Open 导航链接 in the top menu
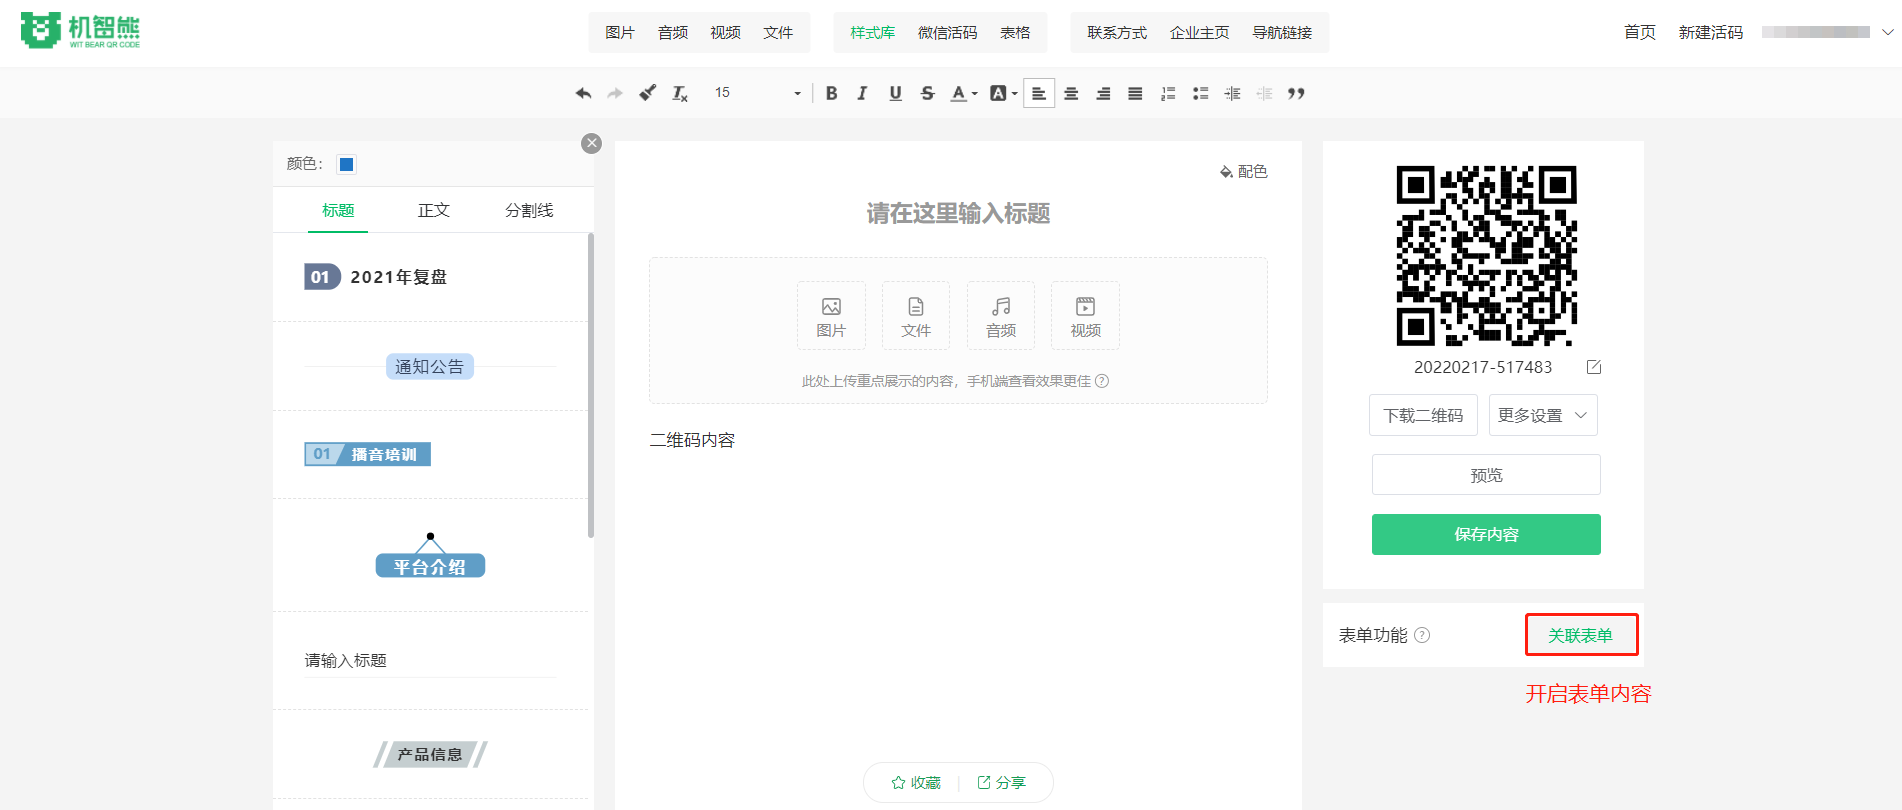Viewport: 1902px width, 810px height. coord(1282,32)
